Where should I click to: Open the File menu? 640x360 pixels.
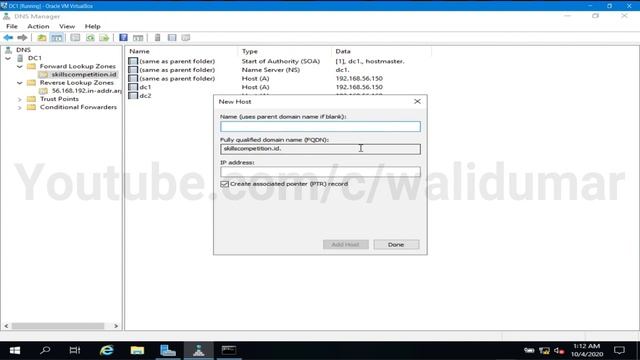(x=12, y=26)
